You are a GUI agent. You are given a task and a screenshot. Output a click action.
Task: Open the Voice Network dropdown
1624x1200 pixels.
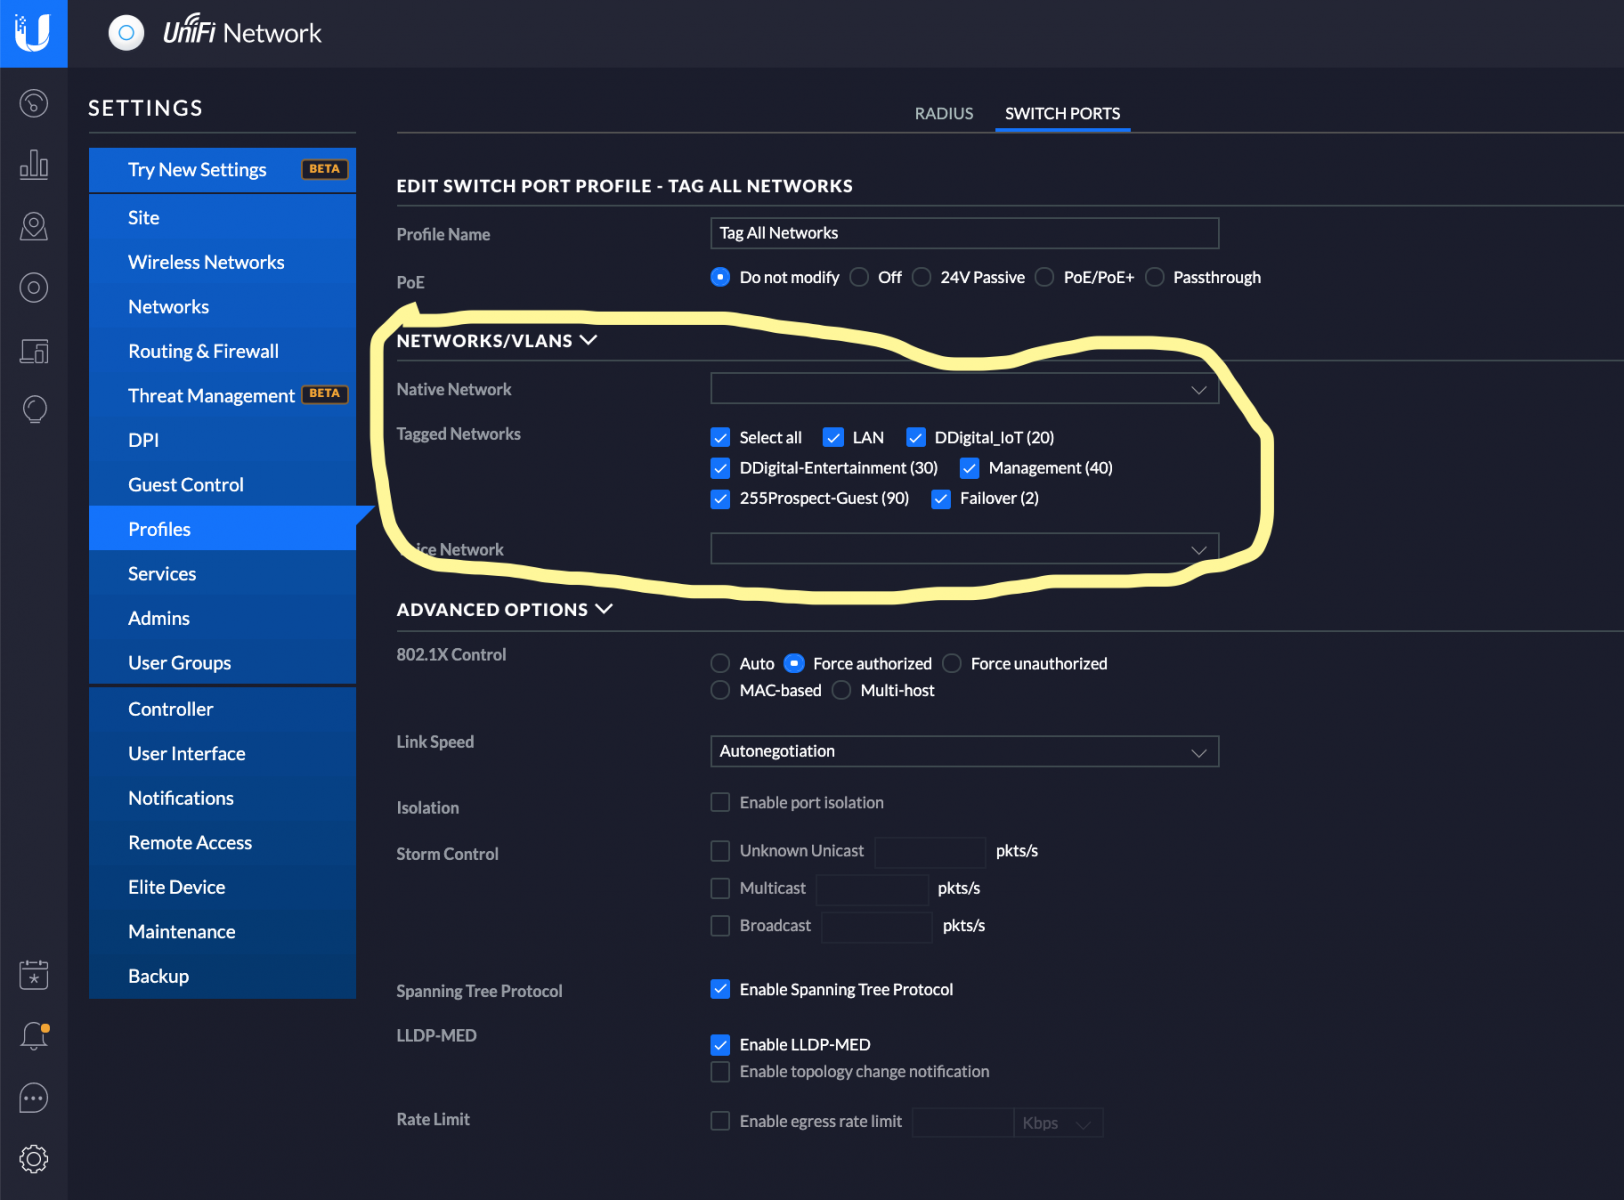click(x=964, y=549)
